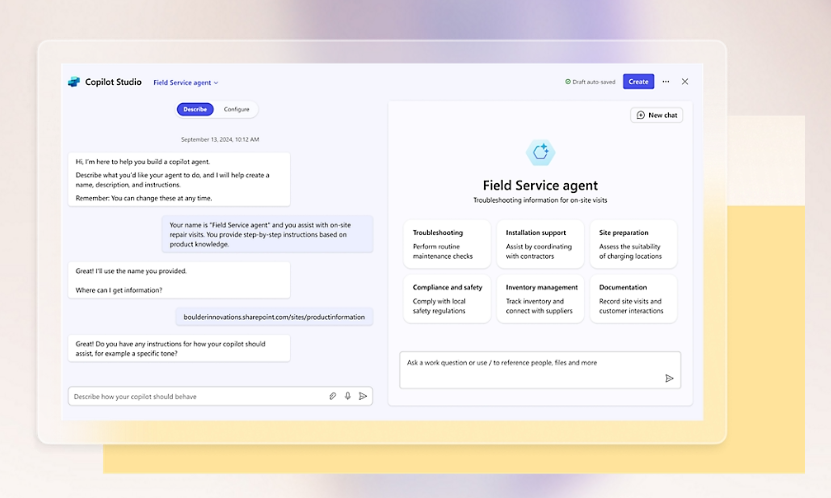Select the Installation support card

[x=540, y=244]
